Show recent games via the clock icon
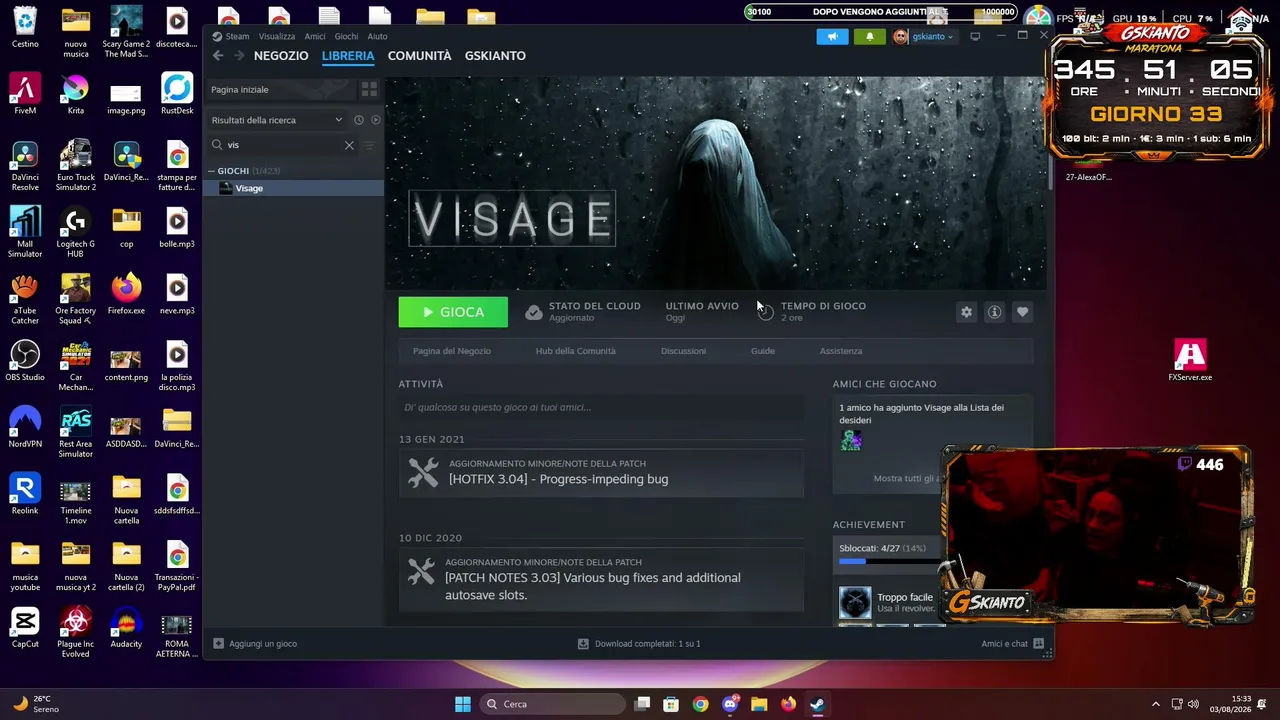Viewport: 1280px width, 720px height. point(358,120)
